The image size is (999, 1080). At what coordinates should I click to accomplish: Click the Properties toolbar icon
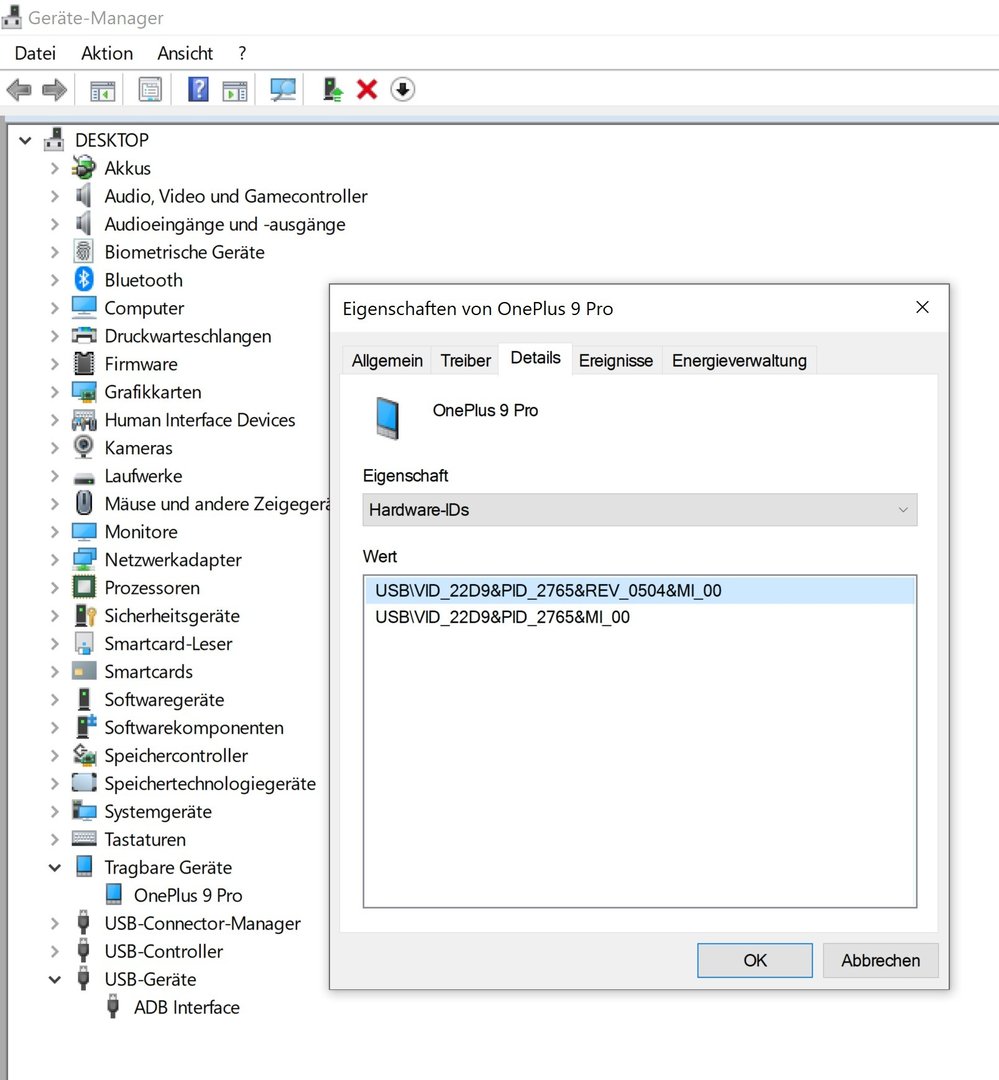(150, 90)
